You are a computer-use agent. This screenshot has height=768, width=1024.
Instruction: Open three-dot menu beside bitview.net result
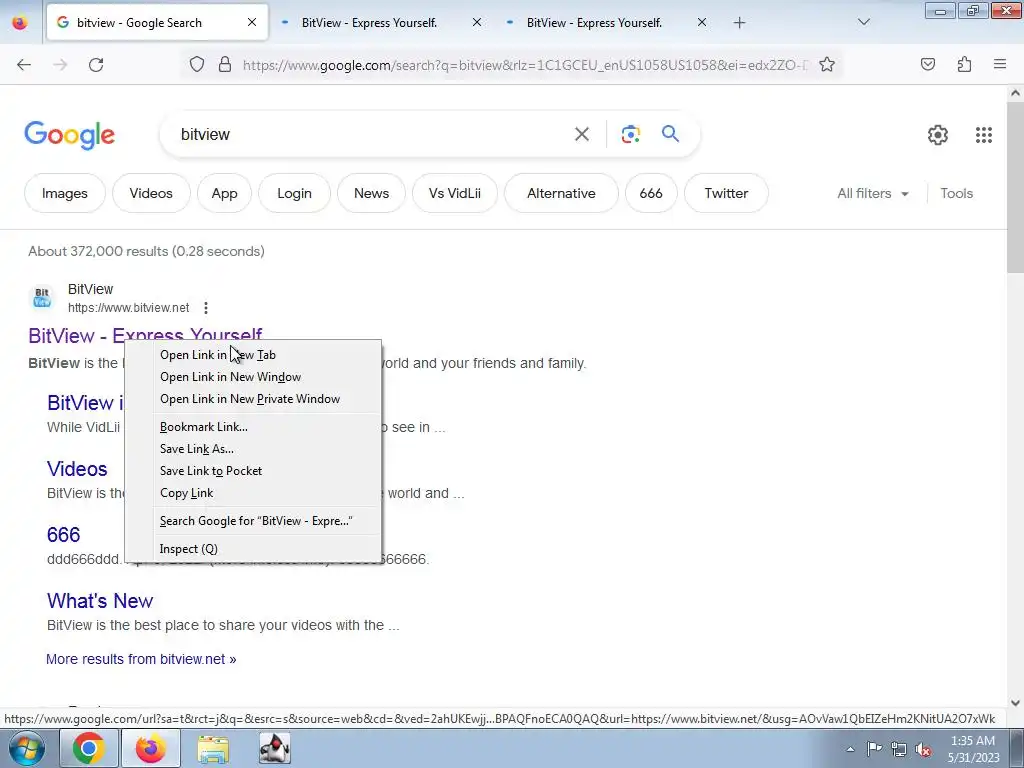coord(206,308)
